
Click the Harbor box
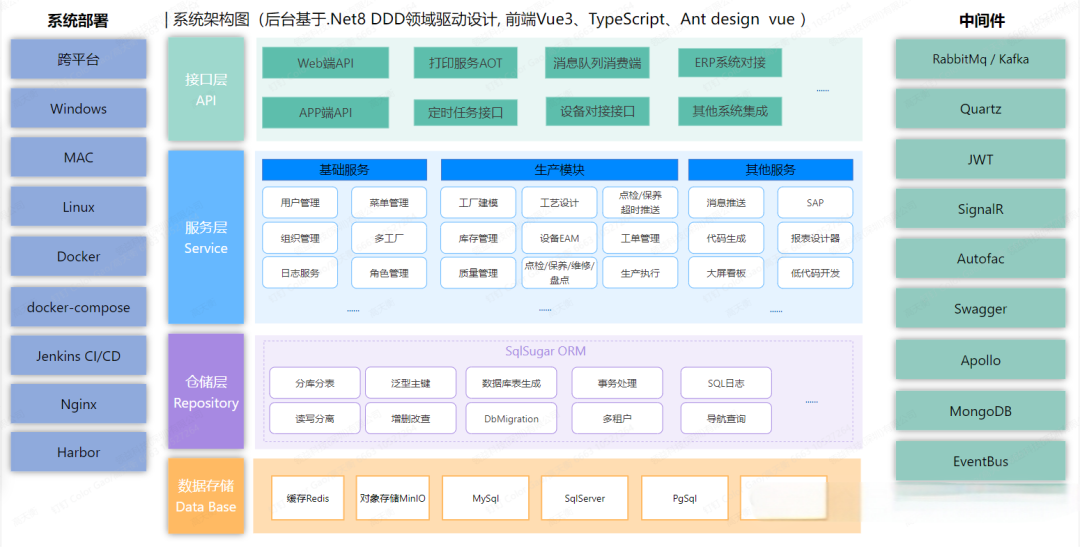point(78,452)
